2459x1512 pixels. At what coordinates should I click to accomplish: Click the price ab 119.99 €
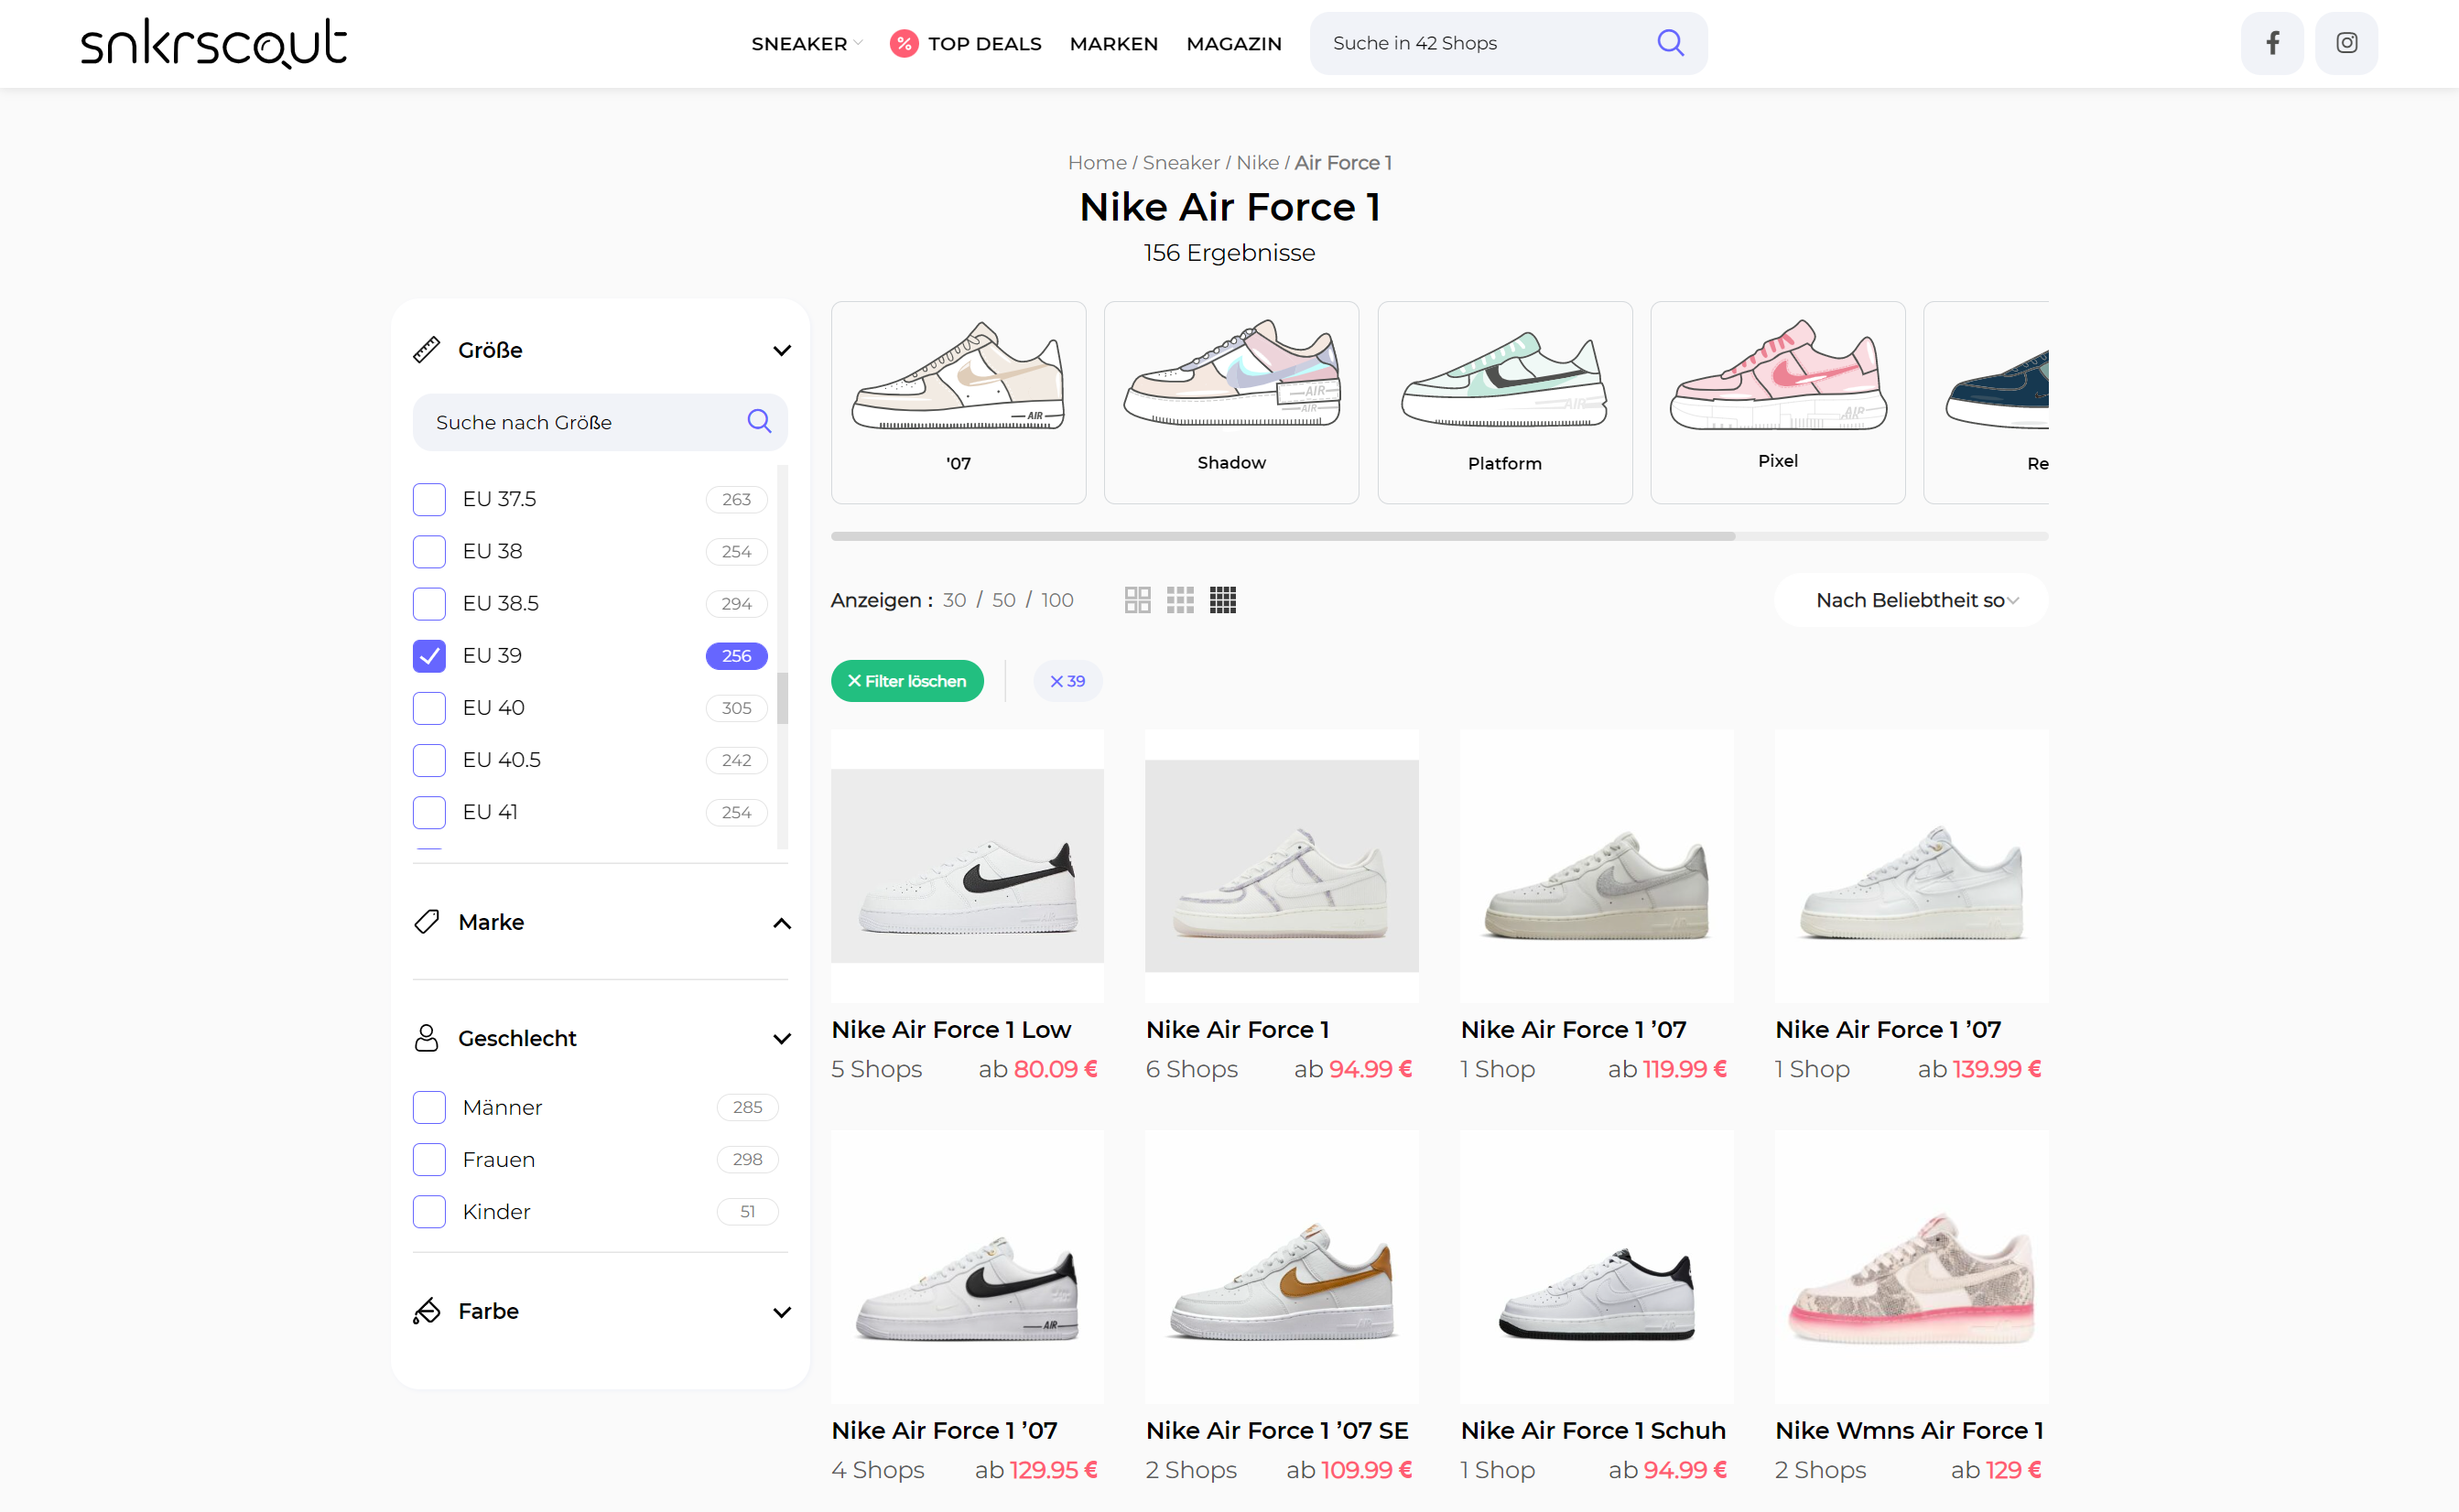pyautogui.click(x=1666, y=1069)
